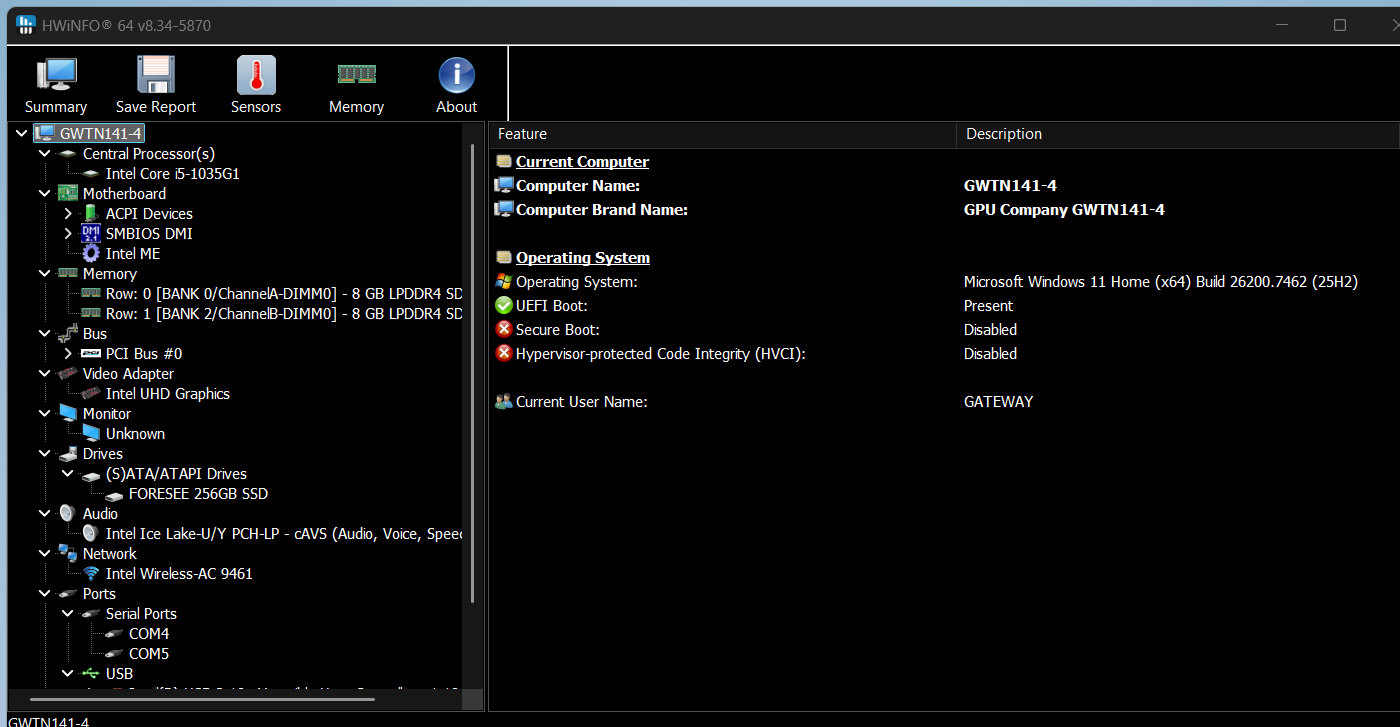Click the Computer Brand Name row
Screen dimensions: 1400x727
944,209
